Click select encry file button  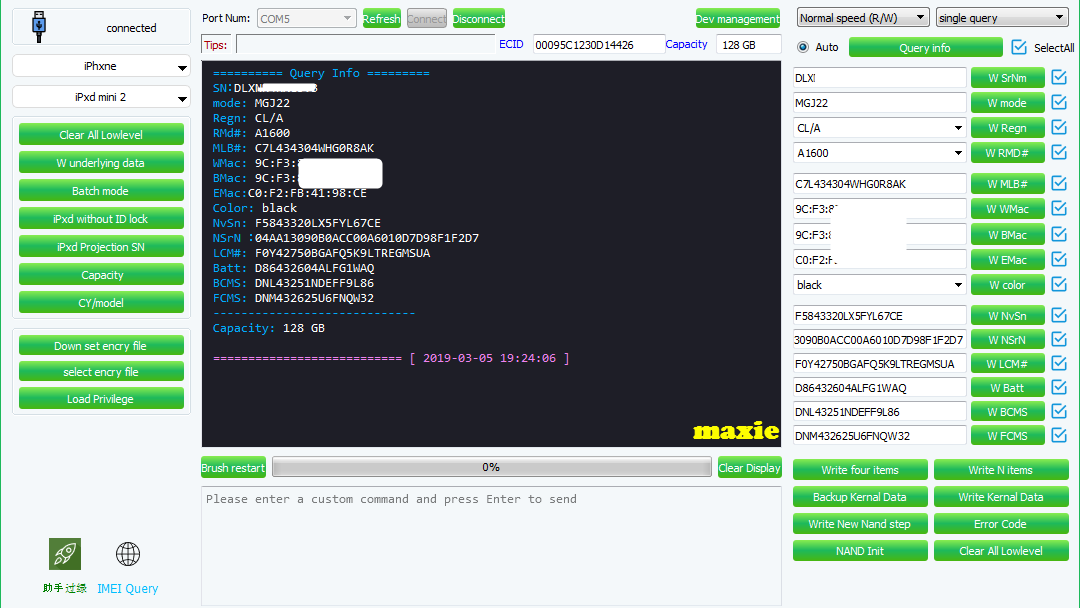coord(101,372)
